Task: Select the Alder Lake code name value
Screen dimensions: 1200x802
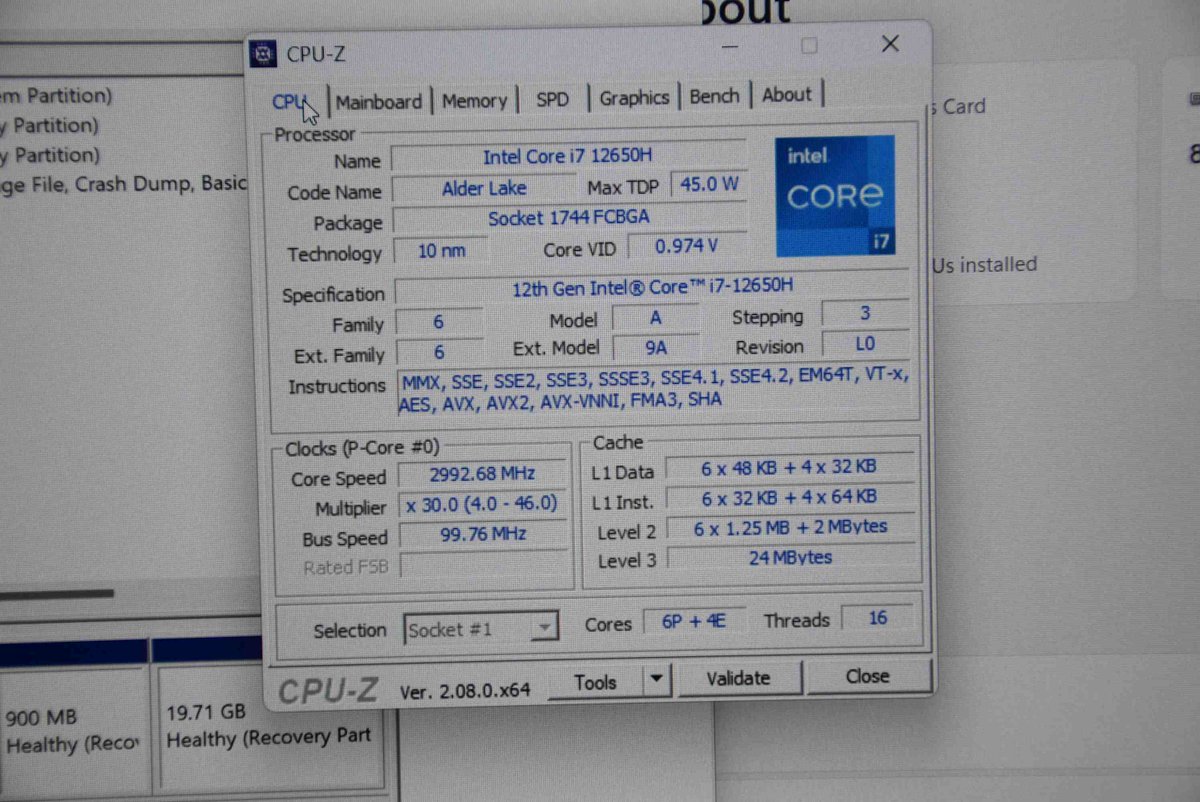Action: (x=484, y=188)
